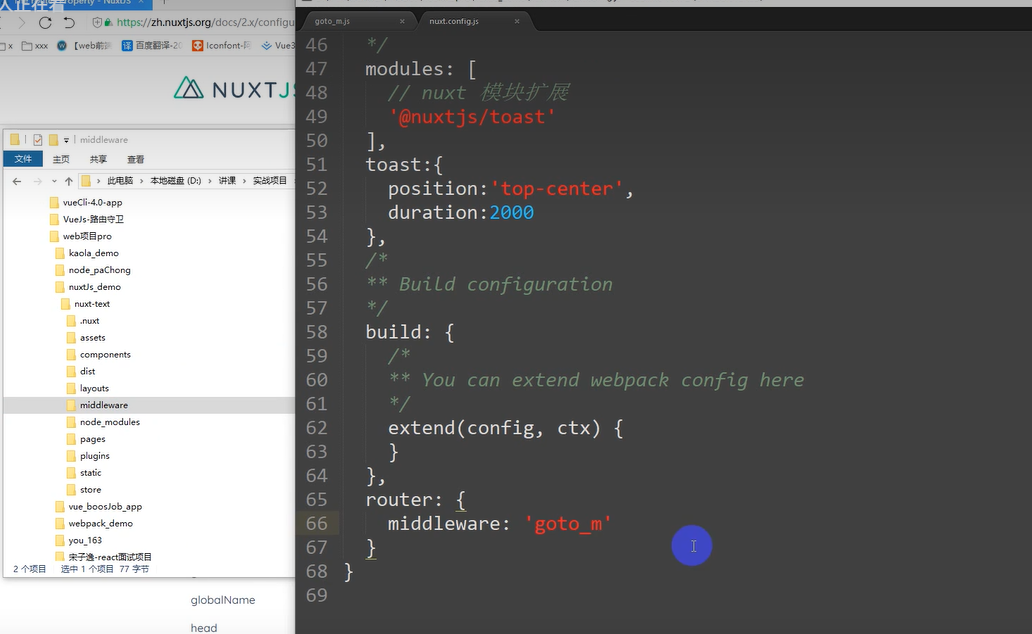Click Explorer's back arrow

(x=17, y=181)
